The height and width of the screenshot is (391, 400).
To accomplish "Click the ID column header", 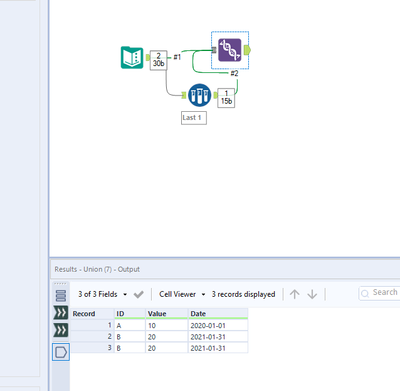I will (x=130, y=314).
